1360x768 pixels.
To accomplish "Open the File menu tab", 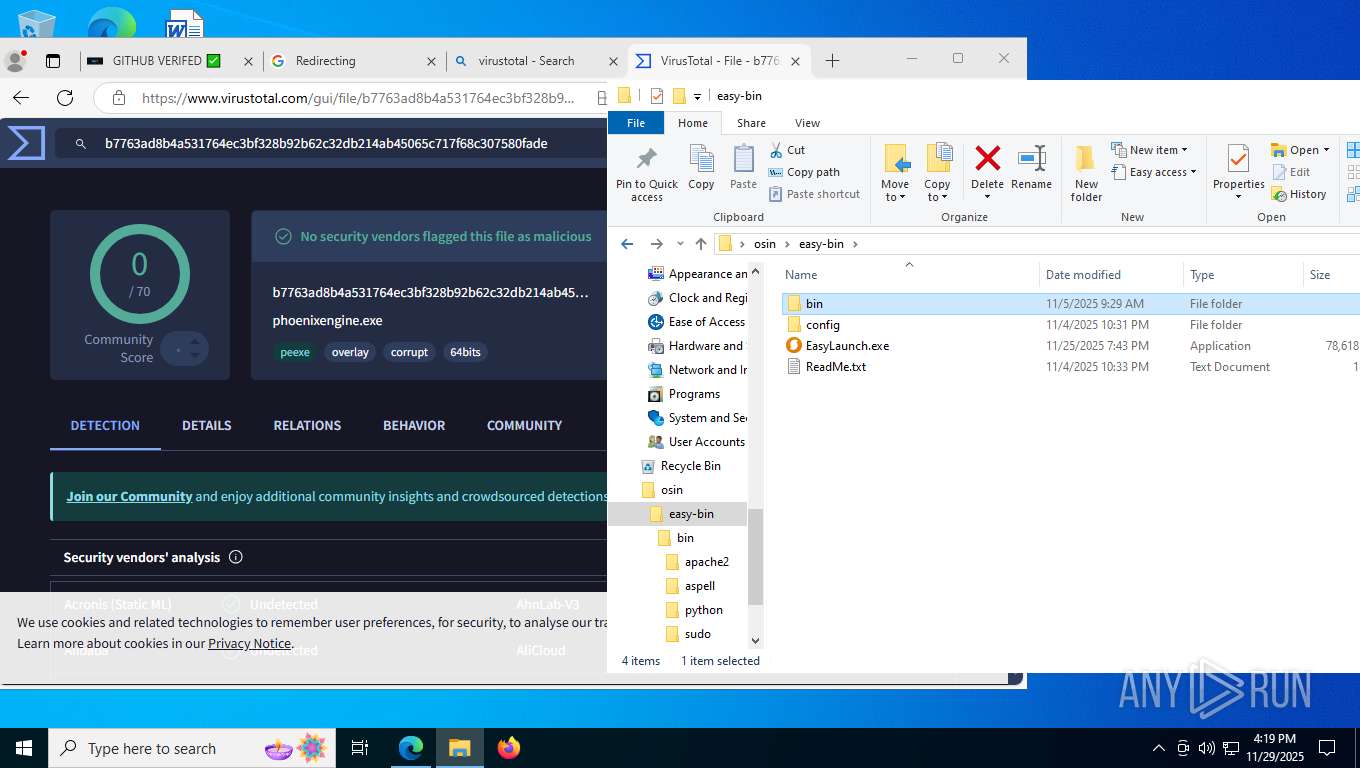I will pos(635,123).
